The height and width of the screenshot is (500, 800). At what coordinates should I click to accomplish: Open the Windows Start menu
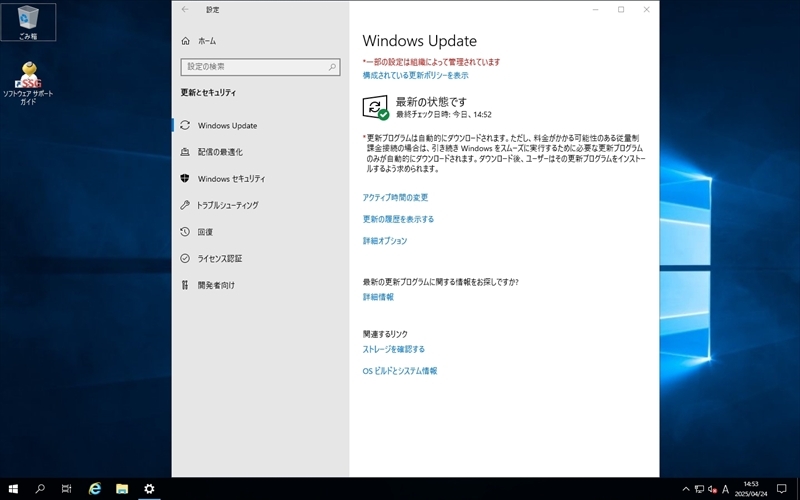[13, 489]
